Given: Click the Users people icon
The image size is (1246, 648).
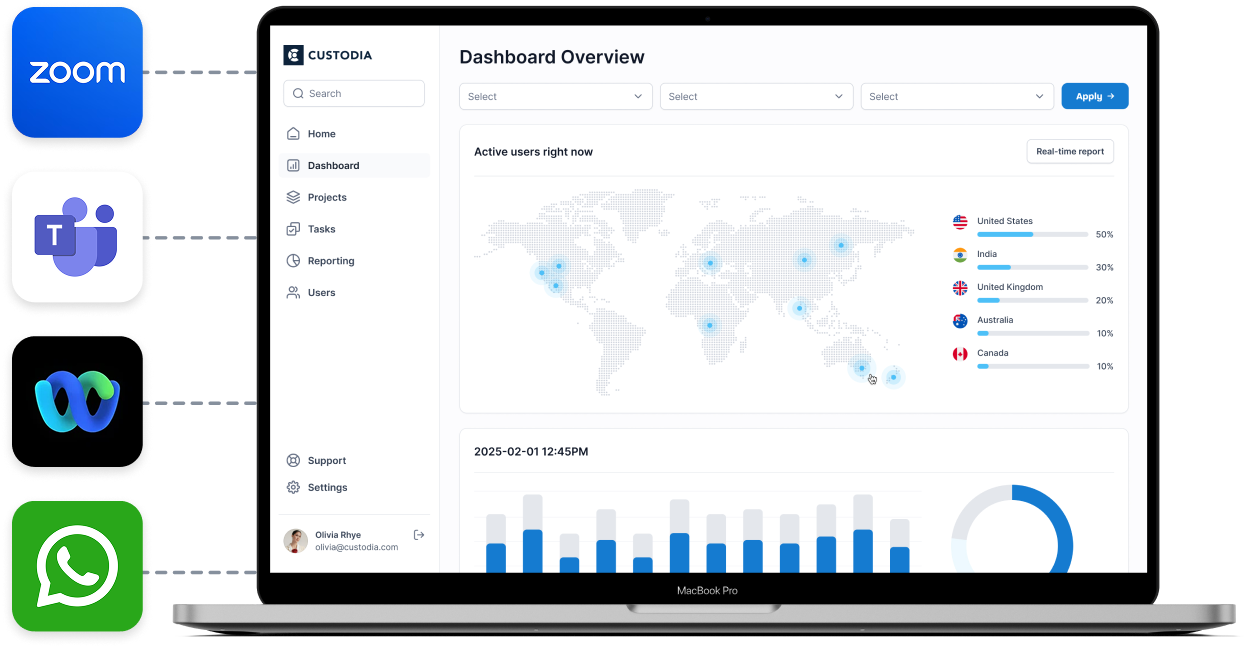Looking at the screenshot, I should [293, 293].
